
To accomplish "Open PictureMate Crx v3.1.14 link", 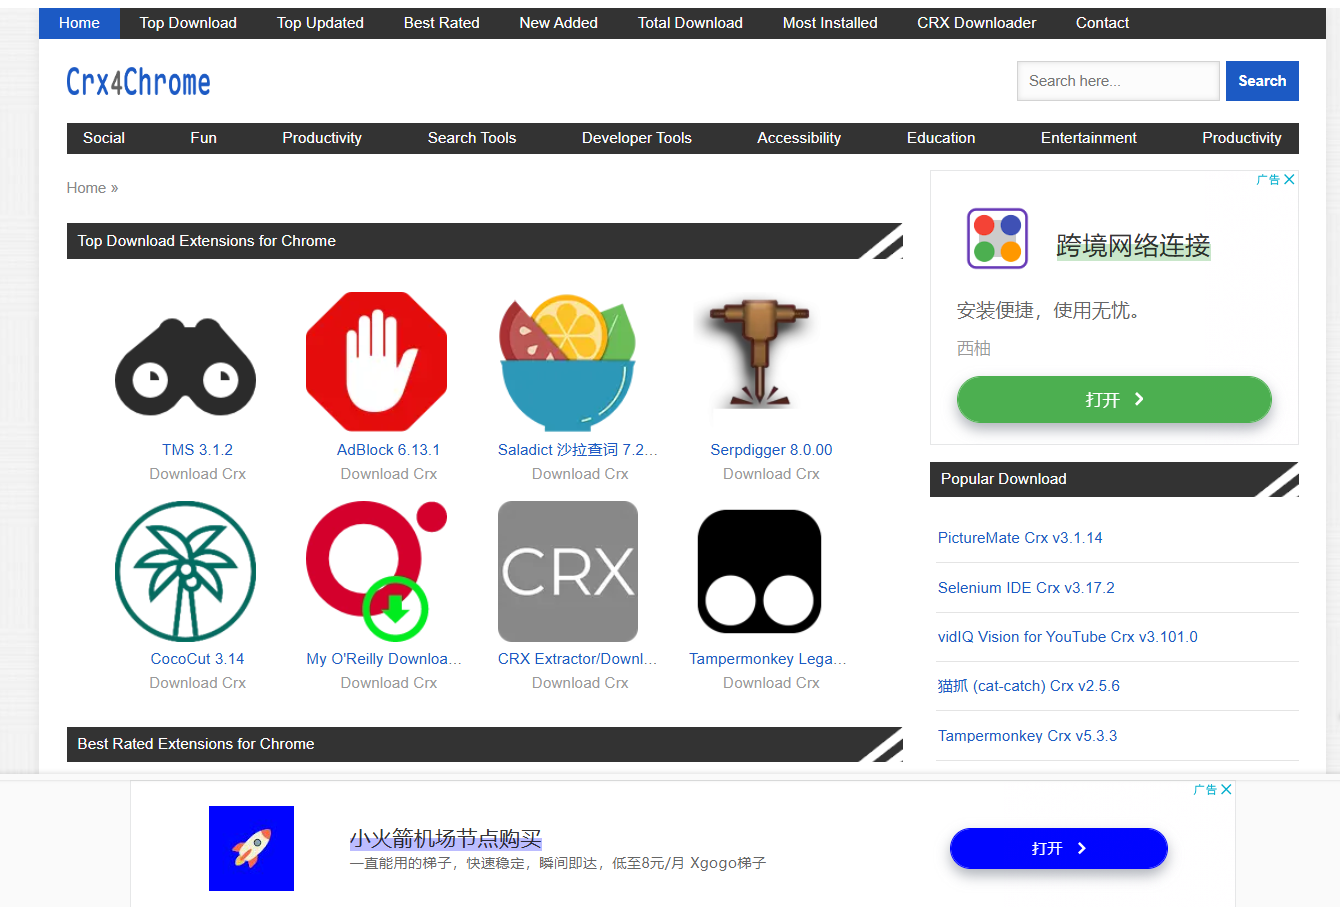I will pyautogui.click(x=1020, y=538).
